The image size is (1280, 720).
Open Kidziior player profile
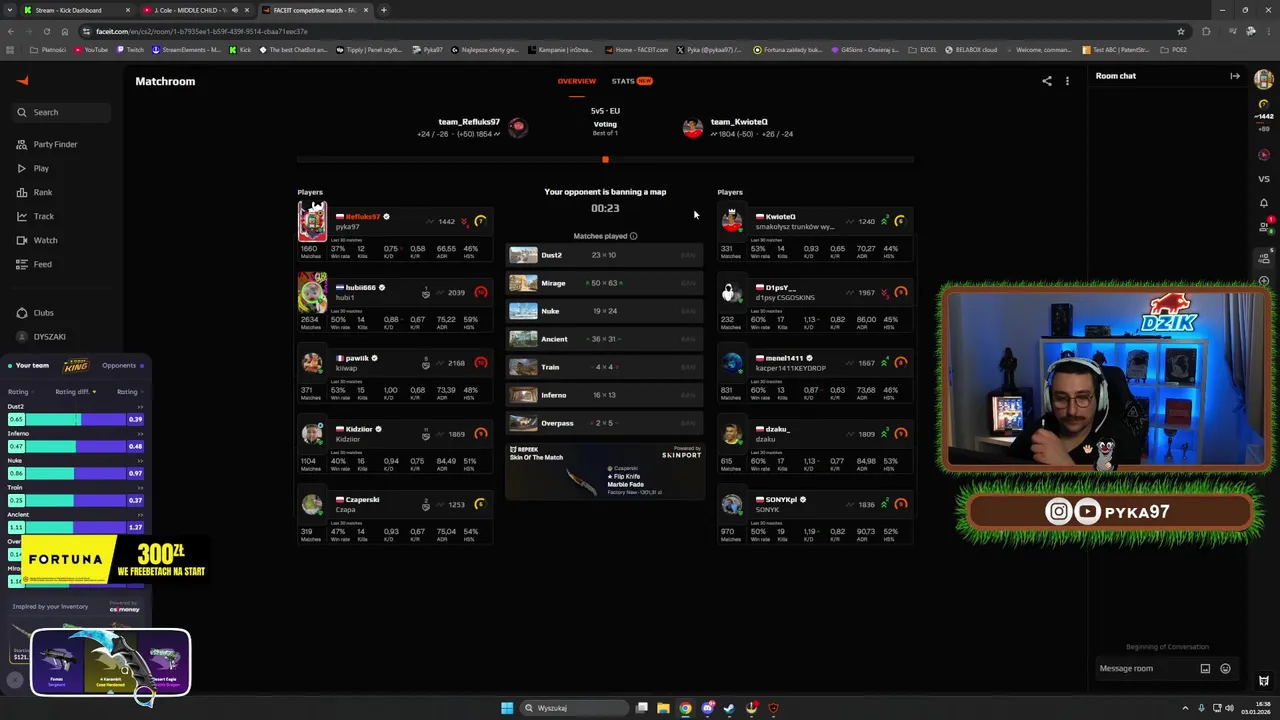[x=359, y=429]
